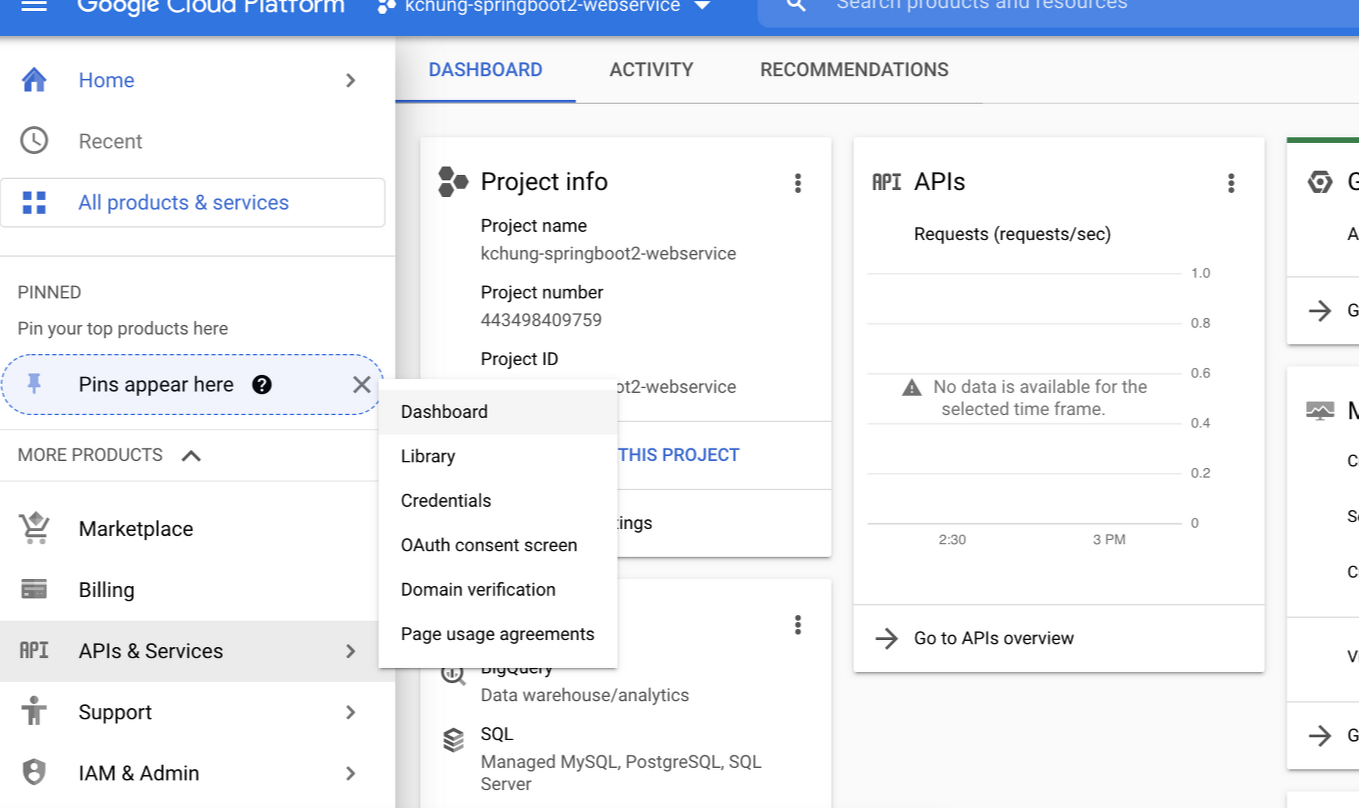1359x808 pixels.
Task: Click the search magnifier icon
Action: pyautogui.click(x=796, y=6)
